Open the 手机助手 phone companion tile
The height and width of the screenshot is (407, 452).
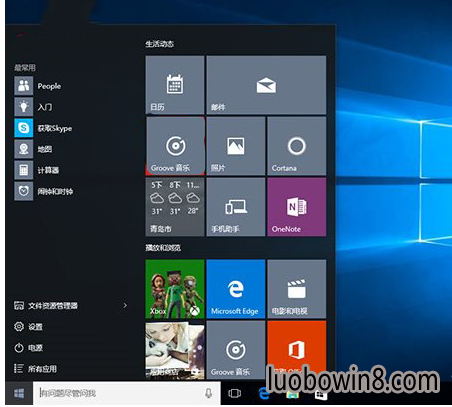[236, 207]
